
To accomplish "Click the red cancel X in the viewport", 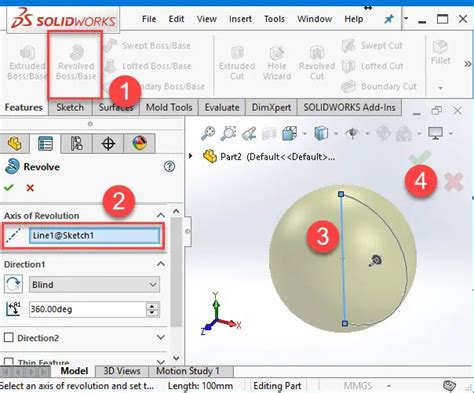I will tap(454, 182).
